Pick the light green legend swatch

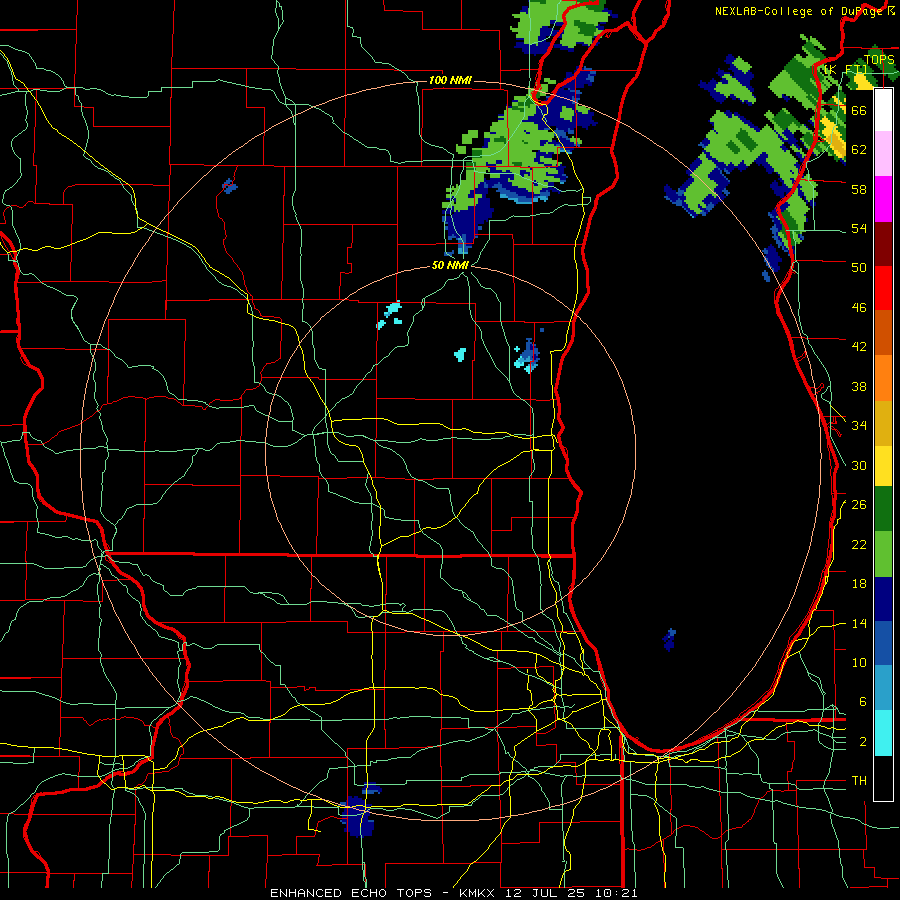coord(883,554)
